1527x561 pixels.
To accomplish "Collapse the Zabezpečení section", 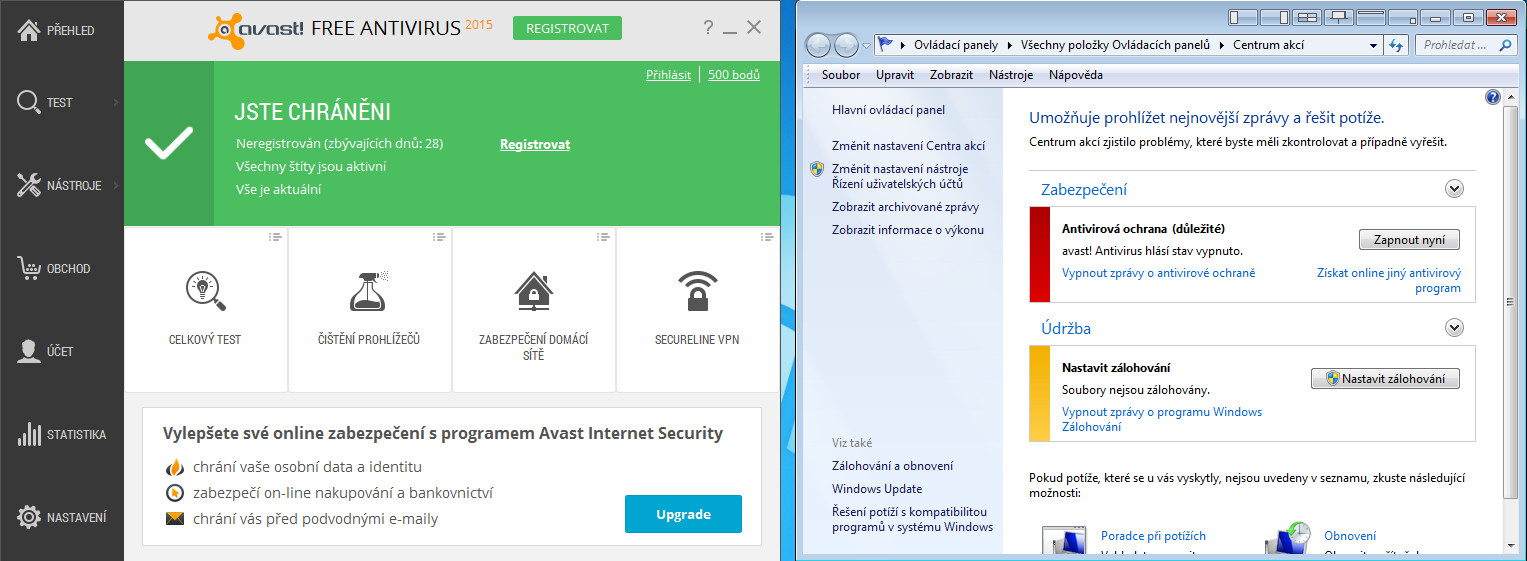I will pos(1454,189).
